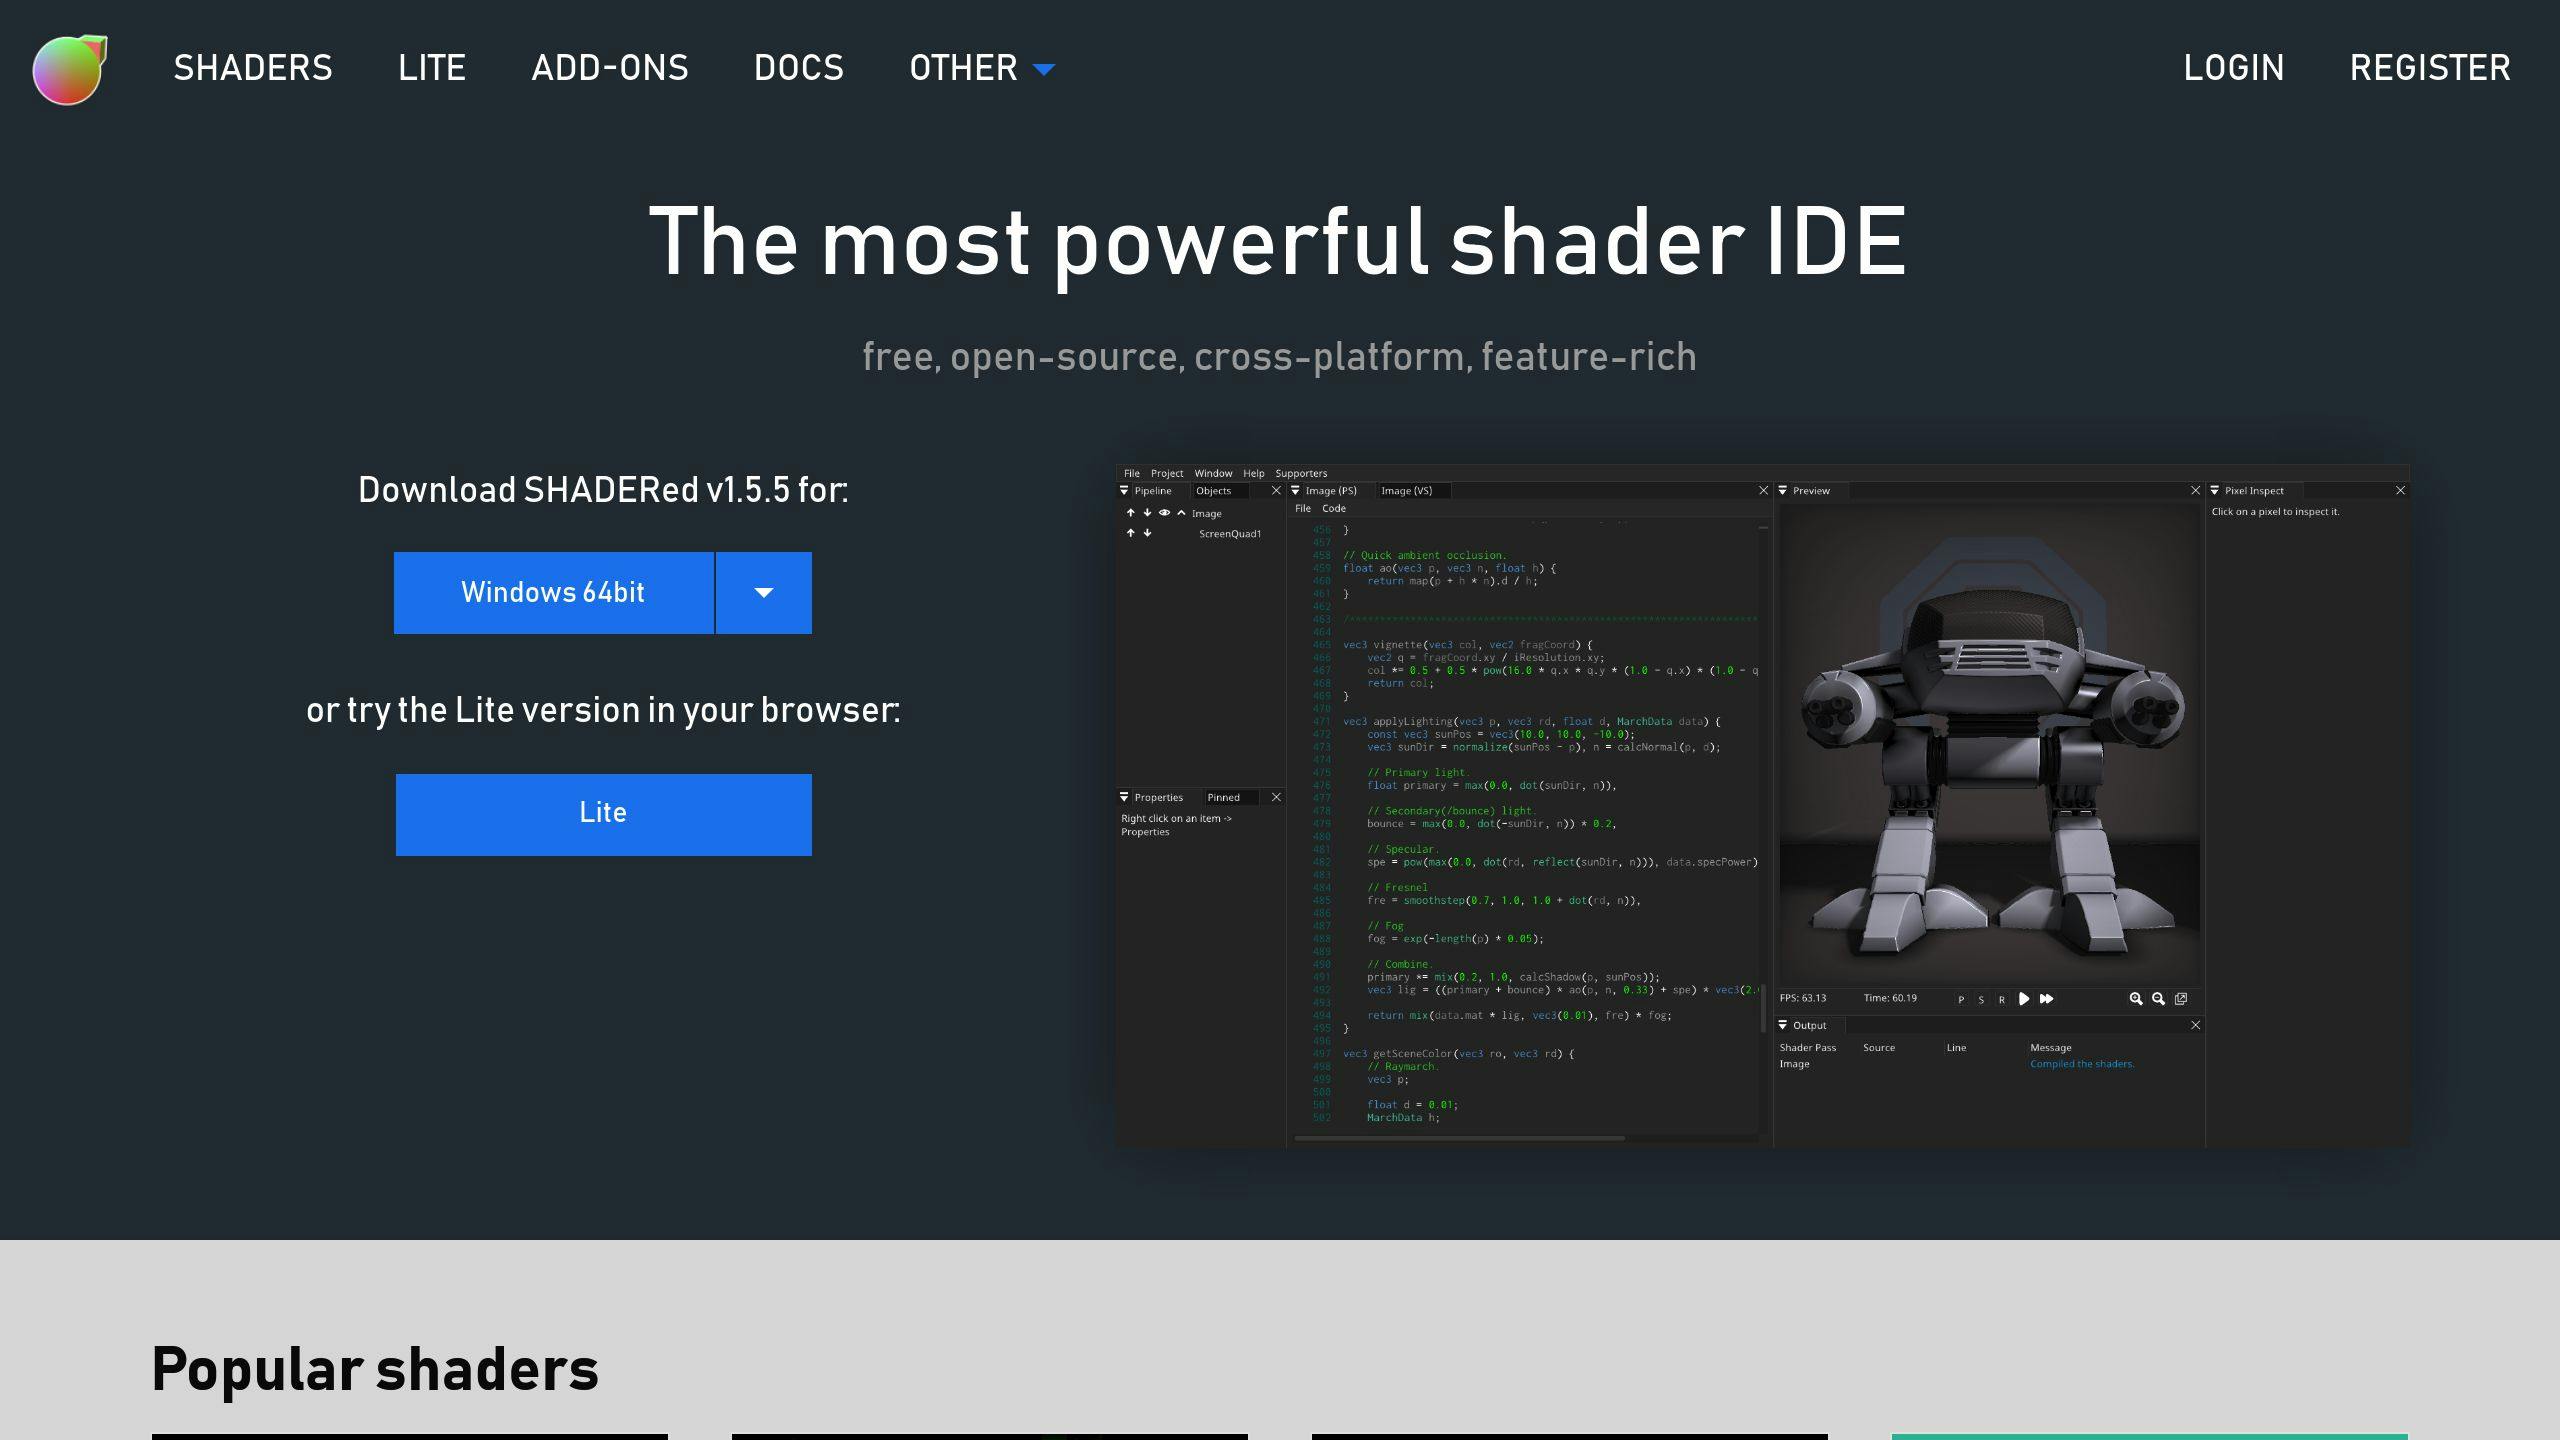Open the code editor's File menu

[1303, 509]
